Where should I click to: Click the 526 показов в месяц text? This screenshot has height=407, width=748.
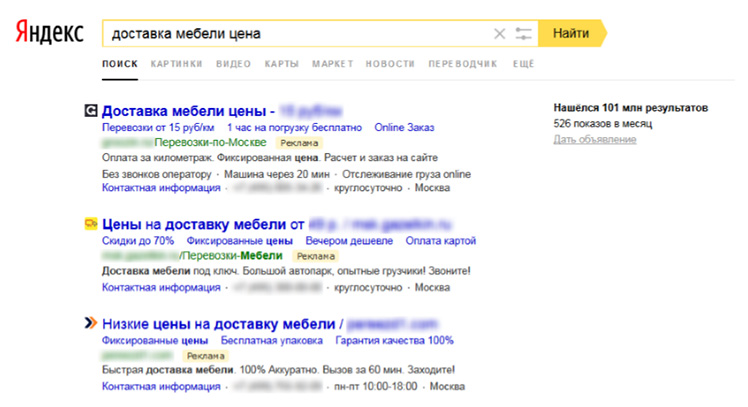coord(603,124)
